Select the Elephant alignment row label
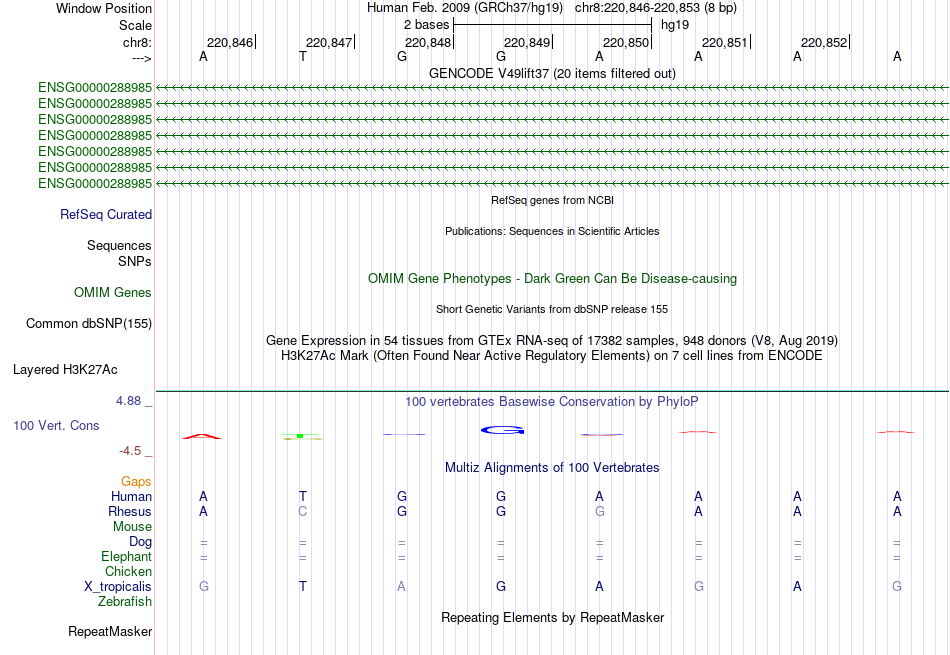 (126, 557)
